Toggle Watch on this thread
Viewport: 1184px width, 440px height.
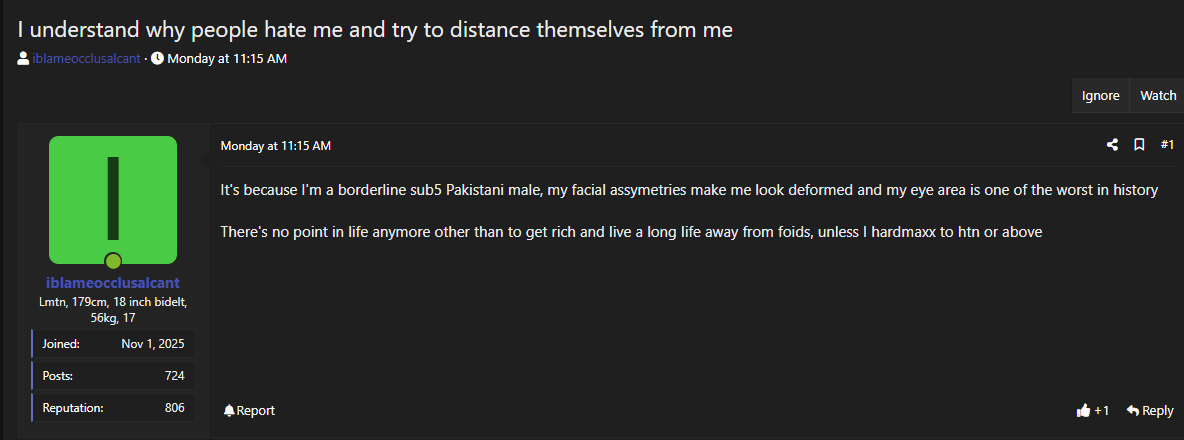click(1158, 96)
